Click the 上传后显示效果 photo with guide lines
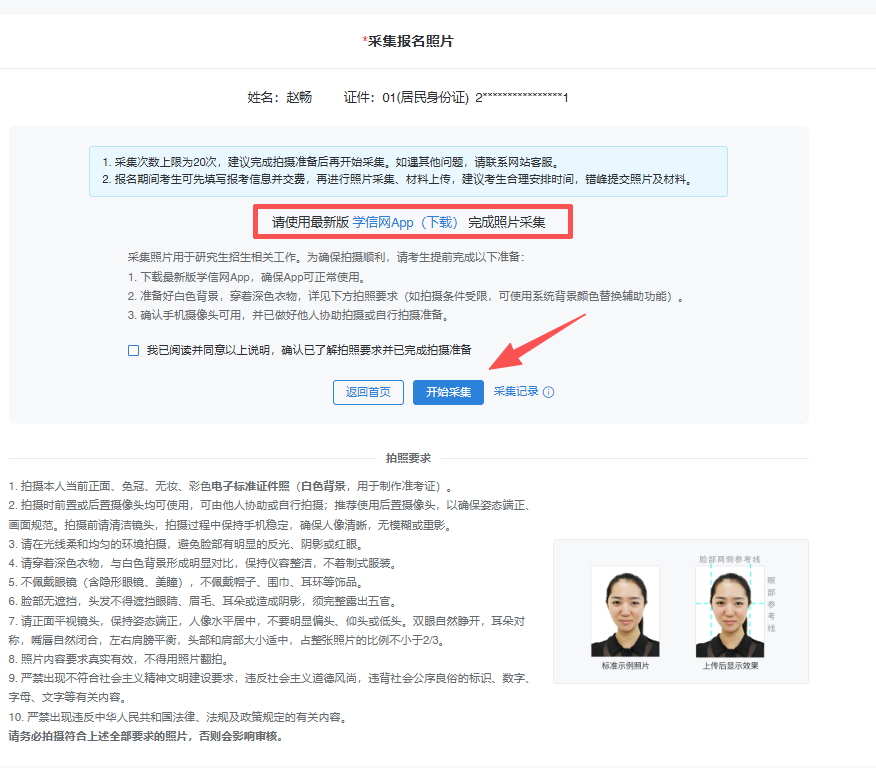This screenshot has height=768, width=876. [730, 612]
